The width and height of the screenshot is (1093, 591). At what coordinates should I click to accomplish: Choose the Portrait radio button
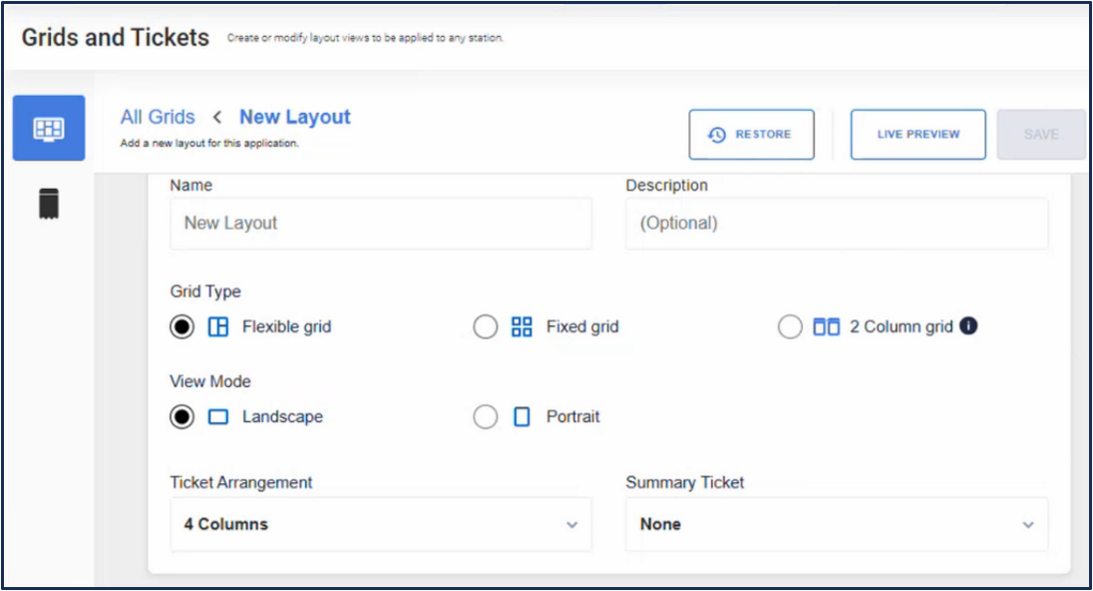485,417
